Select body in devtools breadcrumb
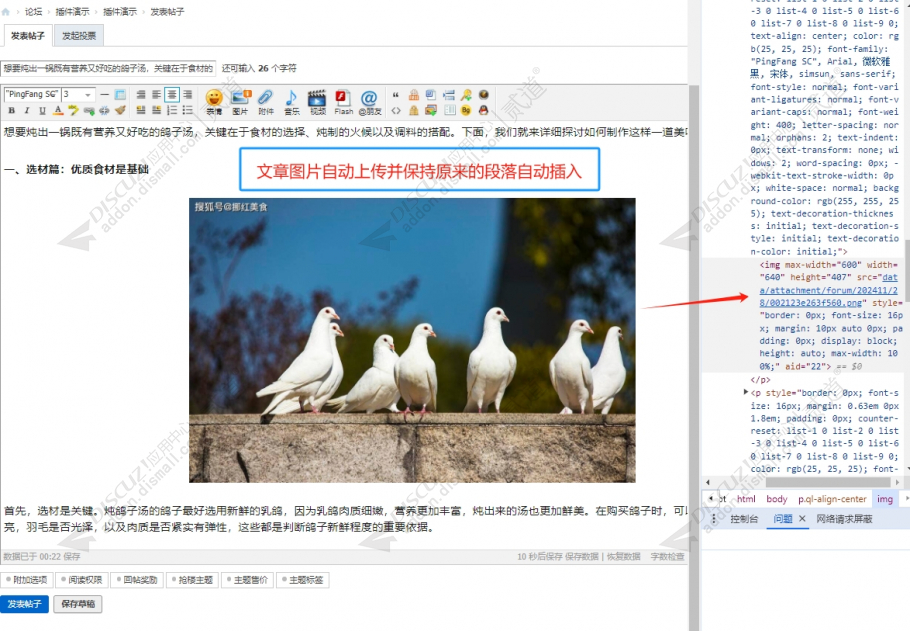 pos(777,499)
